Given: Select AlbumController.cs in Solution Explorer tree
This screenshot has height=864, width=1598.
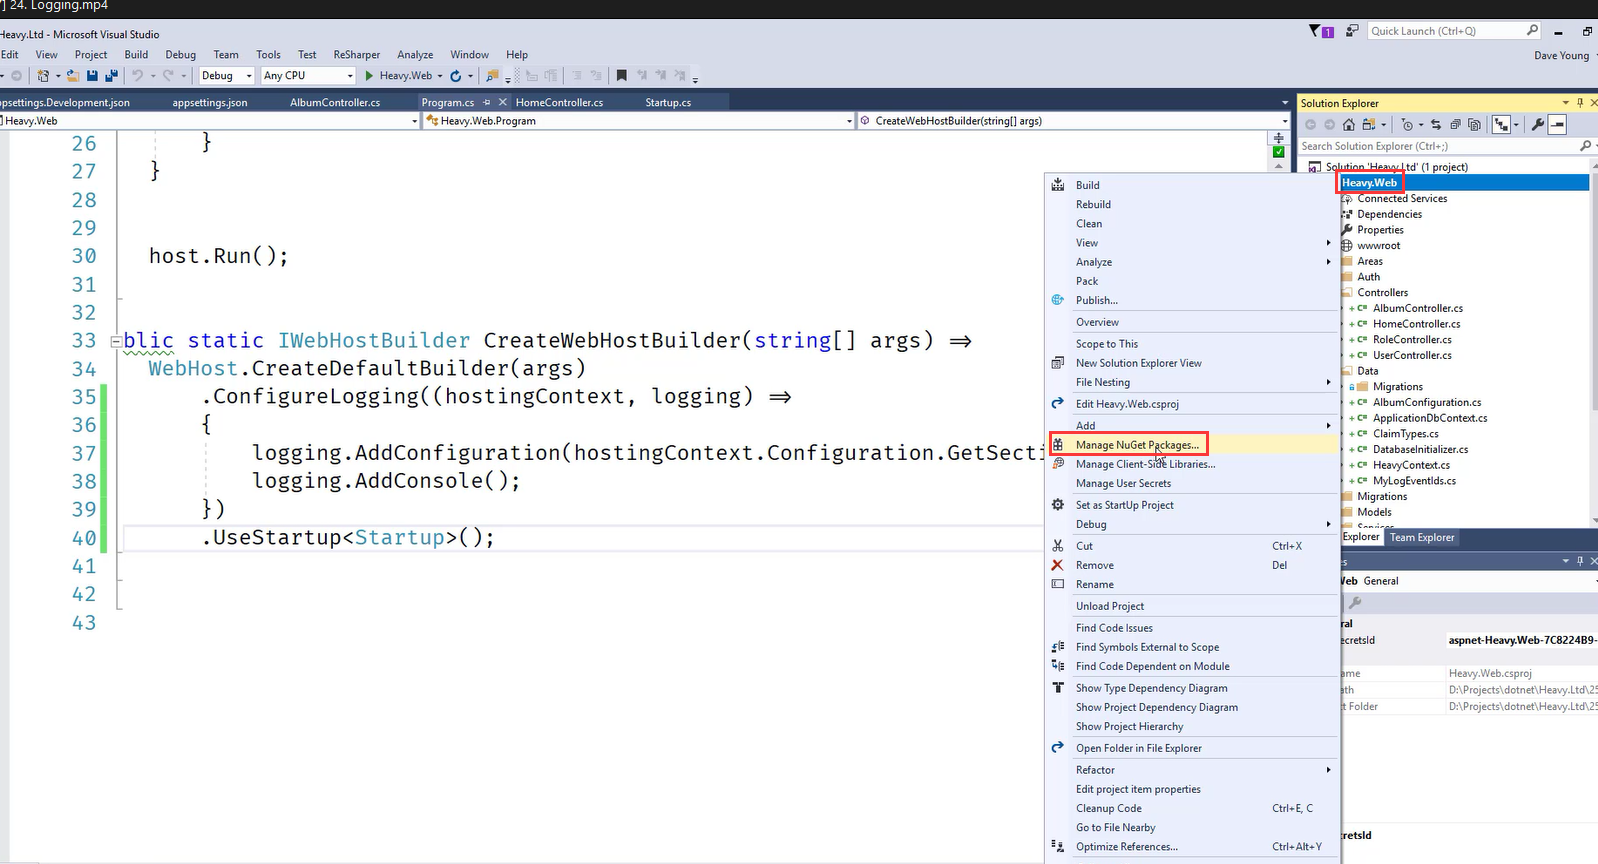Looking at the screenshot, I should pos(1418,309).
